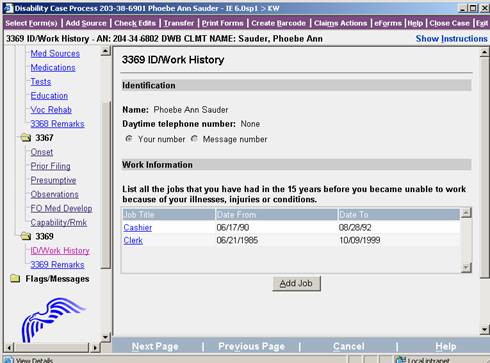Click the Cashier end date 08/28/92
This screenshot has height=363, width=490.
coord(355,227)
